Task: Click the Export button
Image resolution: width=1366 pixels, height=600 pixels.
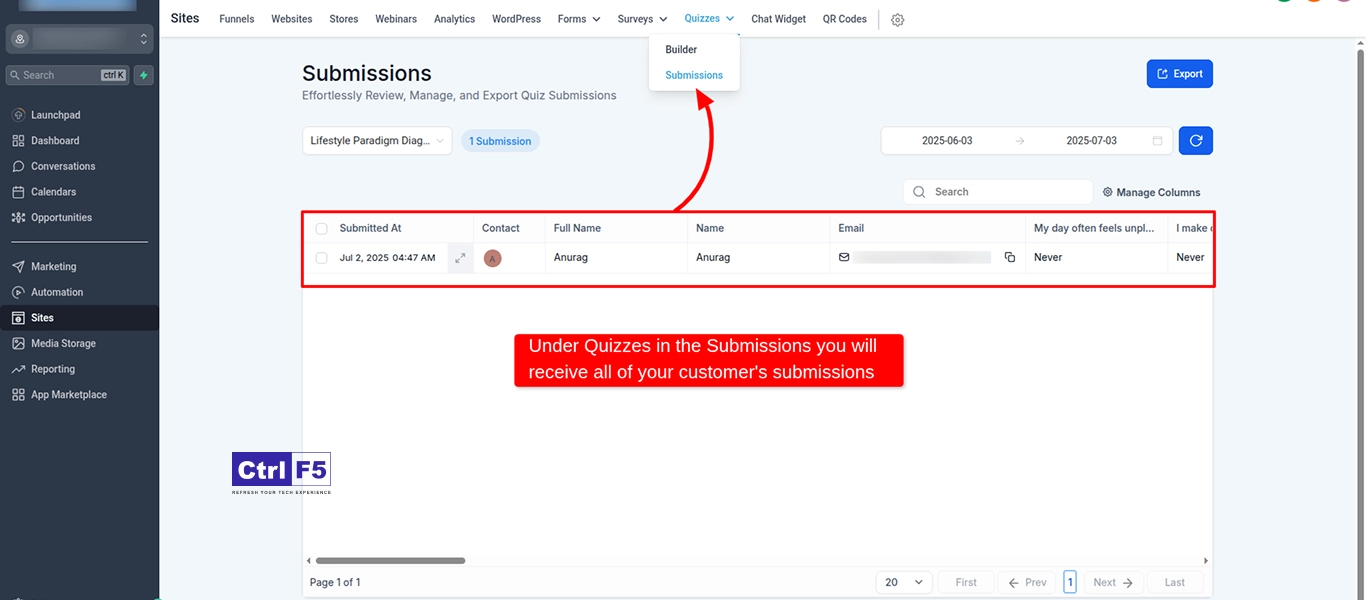Action: point(1179,74)
